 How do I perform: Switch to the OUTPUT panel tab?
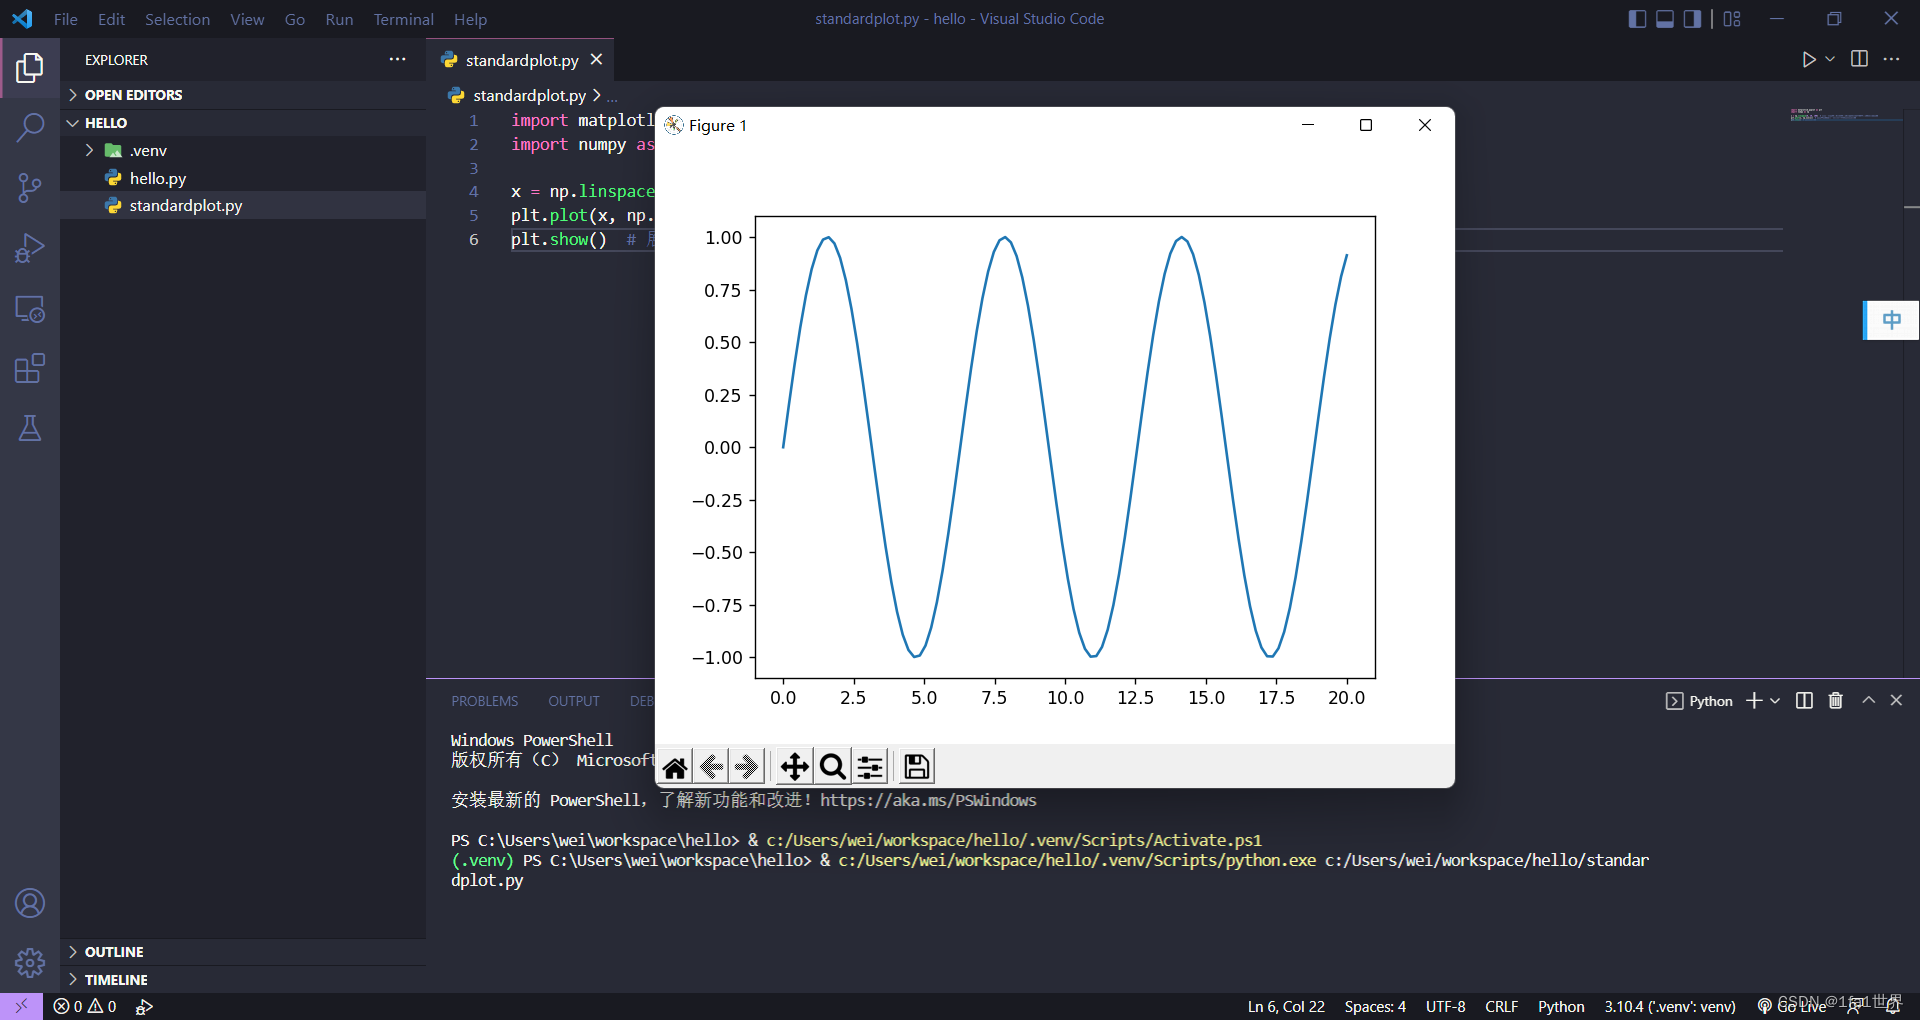pyautogui.click(x=574, y=701)
